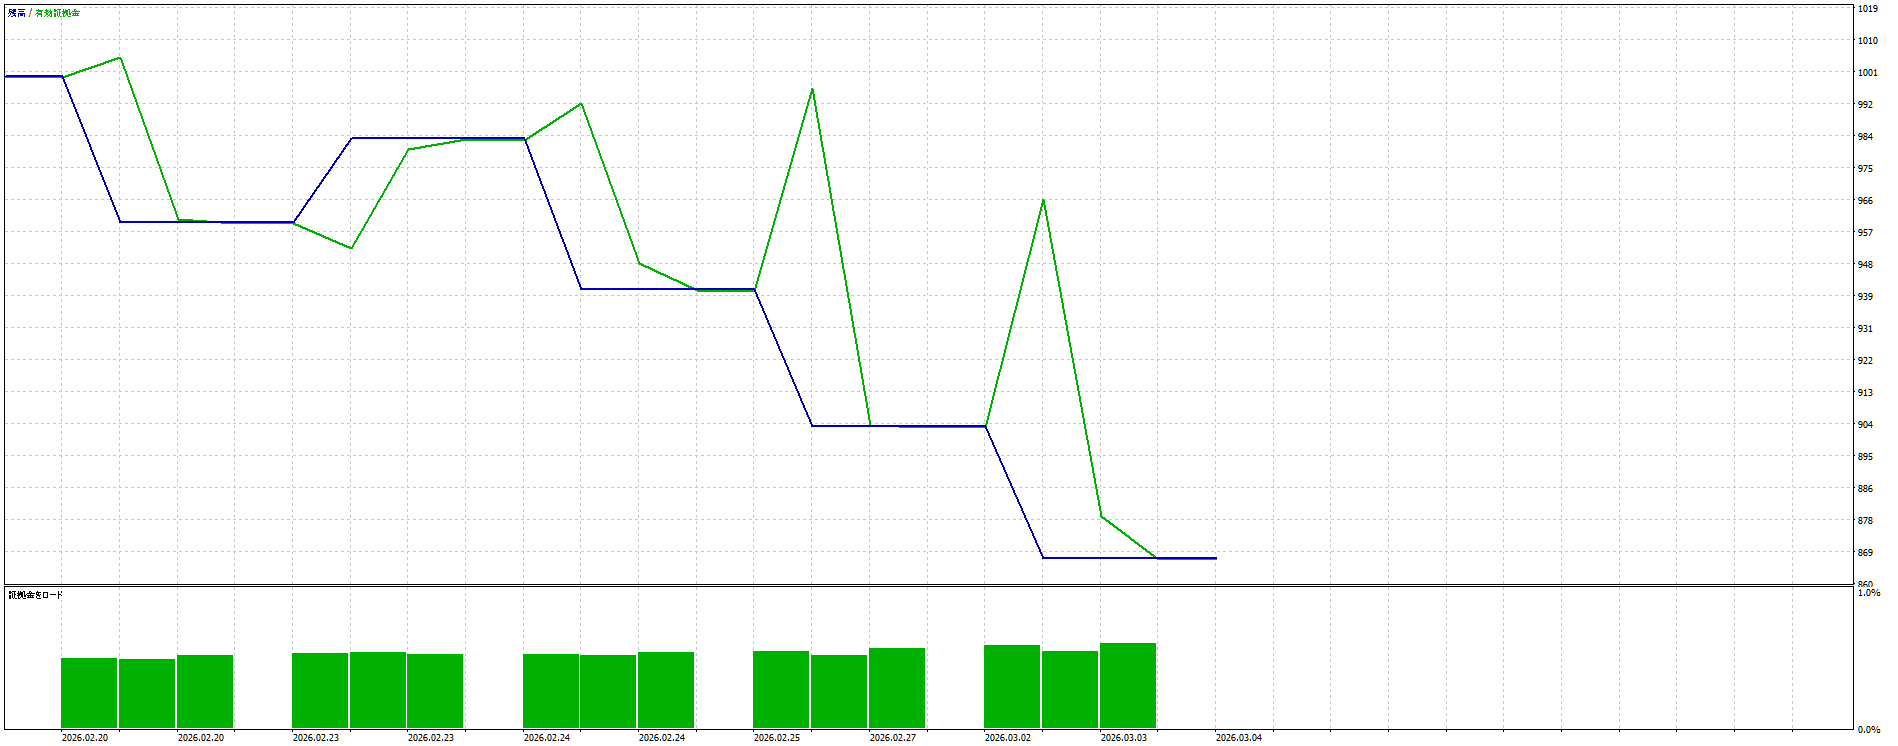Click the 0.0% margin load axis label

tap(1868, 730)
